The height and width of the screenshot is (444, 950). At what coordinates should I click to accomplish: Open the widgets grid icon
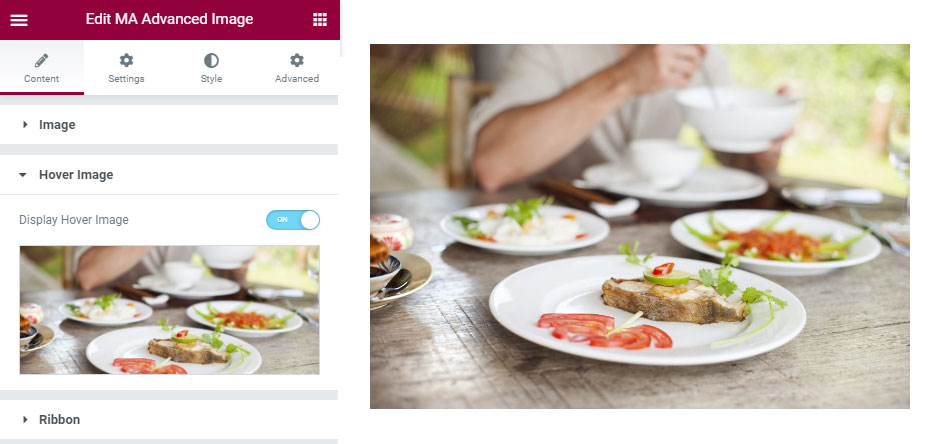point(320,19)
